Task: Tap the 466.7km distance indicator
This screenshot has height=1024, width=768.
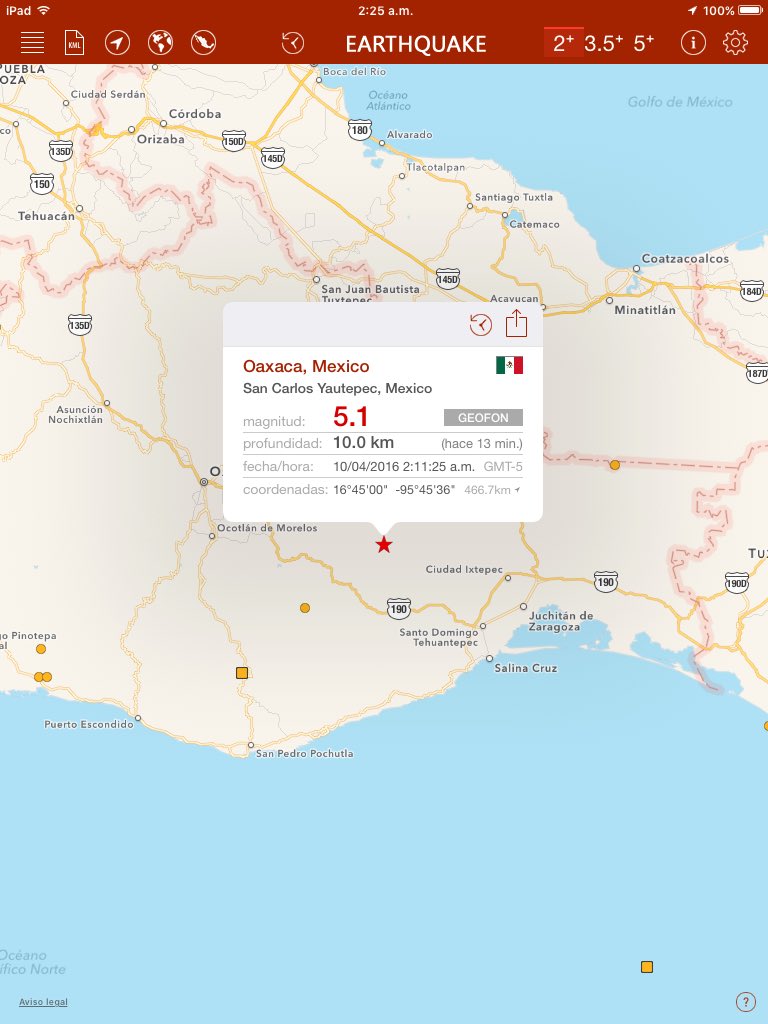Action: 492,490
